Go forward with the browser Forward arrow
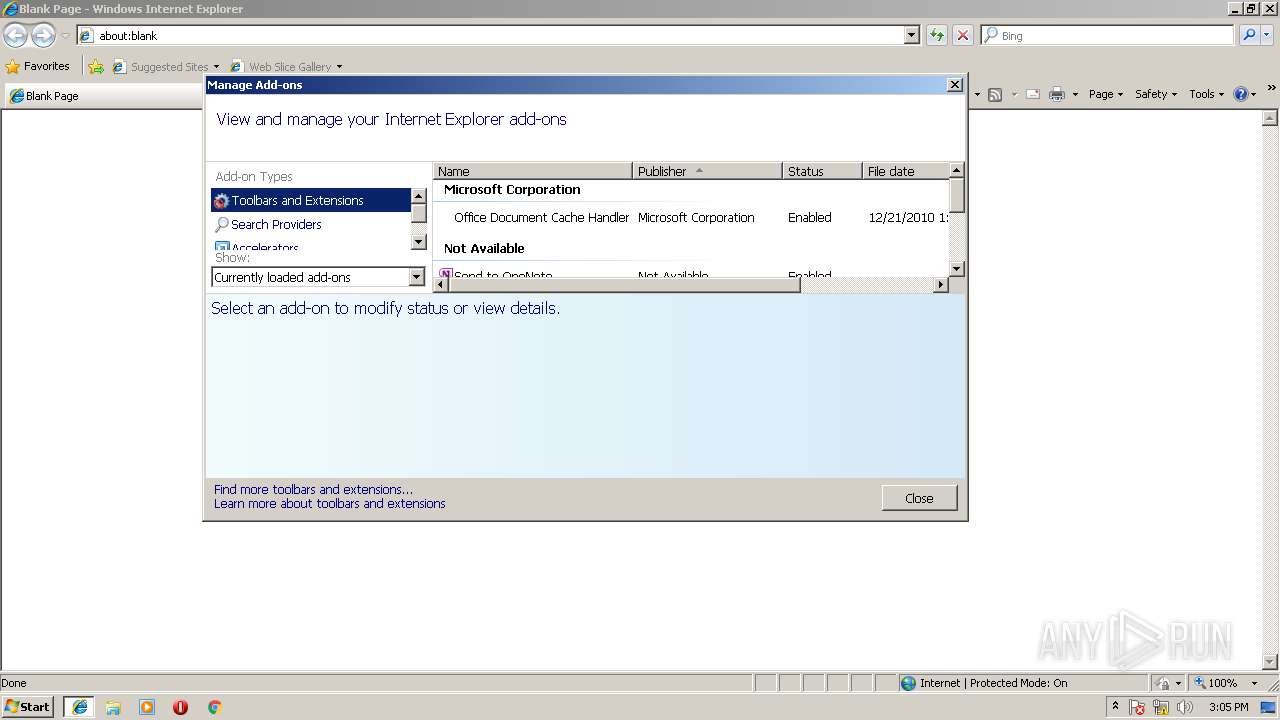The image size is (1280, 720). 43,36
